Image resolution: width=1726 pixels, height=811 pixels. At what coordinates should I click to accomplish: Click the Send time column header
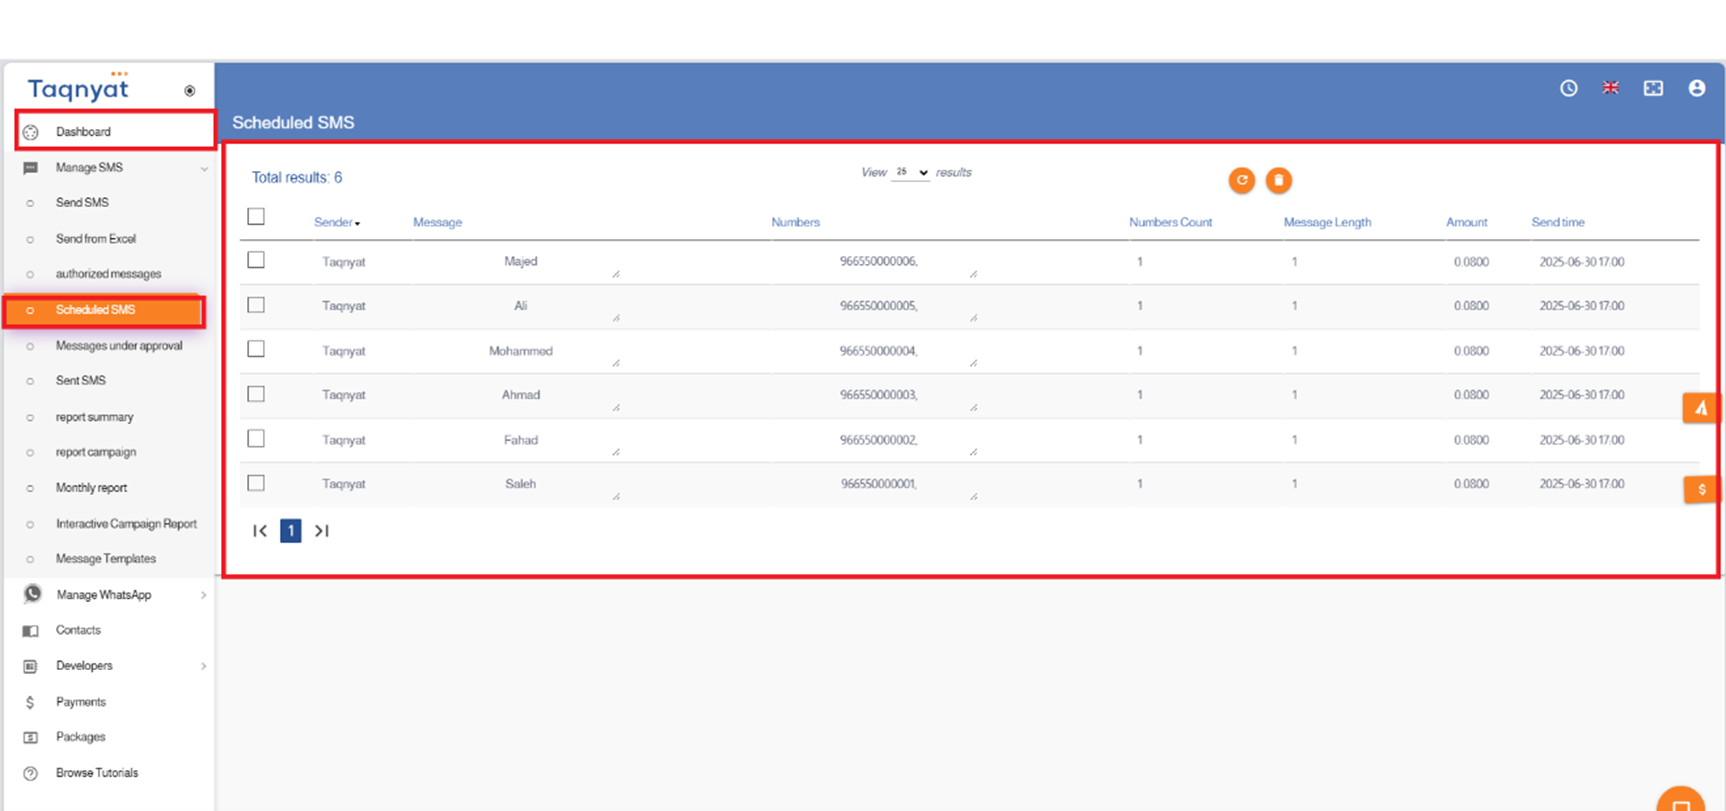pos(1558,222)
